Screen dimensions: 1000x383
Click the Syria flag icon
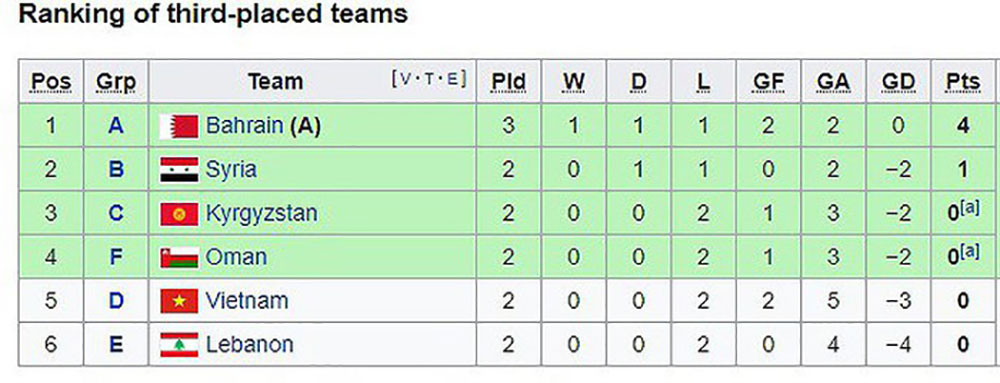(x=179, y=170)
